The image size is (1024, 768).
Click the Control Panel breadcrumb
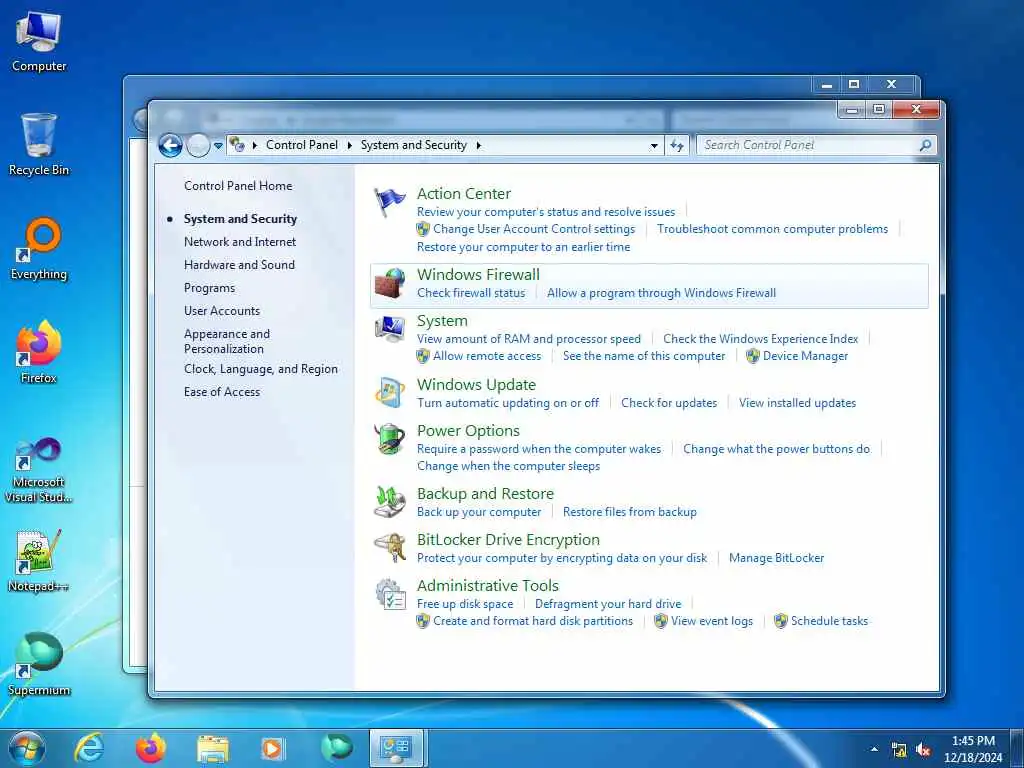(302, 145)
